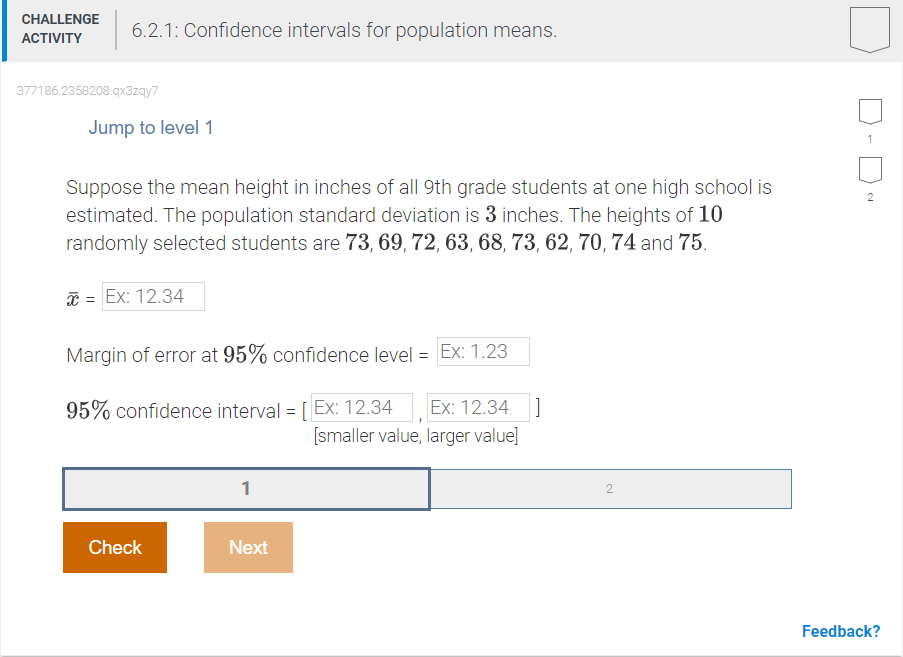This screenshot has width=903, height=657.
Task: Select the numeral 2 below the second badge
Action: tap(869, 197)
